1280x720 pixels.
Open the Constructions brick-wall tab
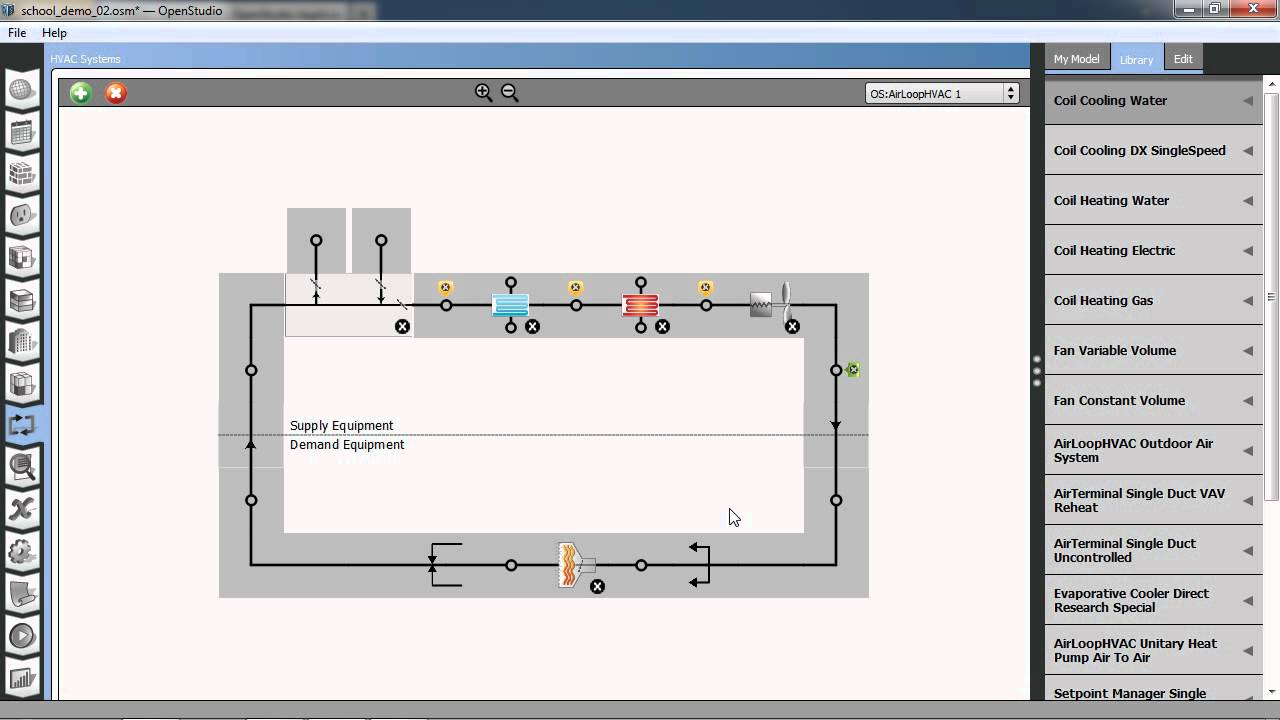pos(22,175)
